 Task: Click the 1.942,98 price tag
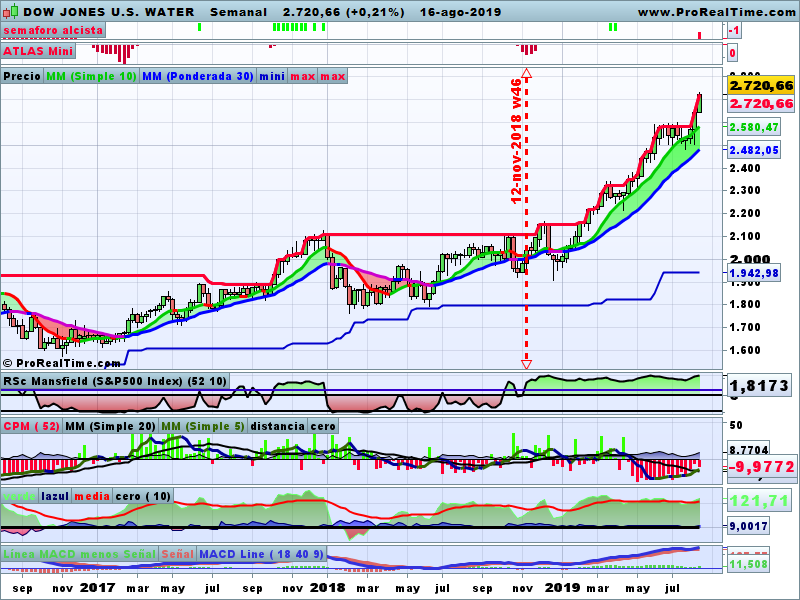click(754, 273)
